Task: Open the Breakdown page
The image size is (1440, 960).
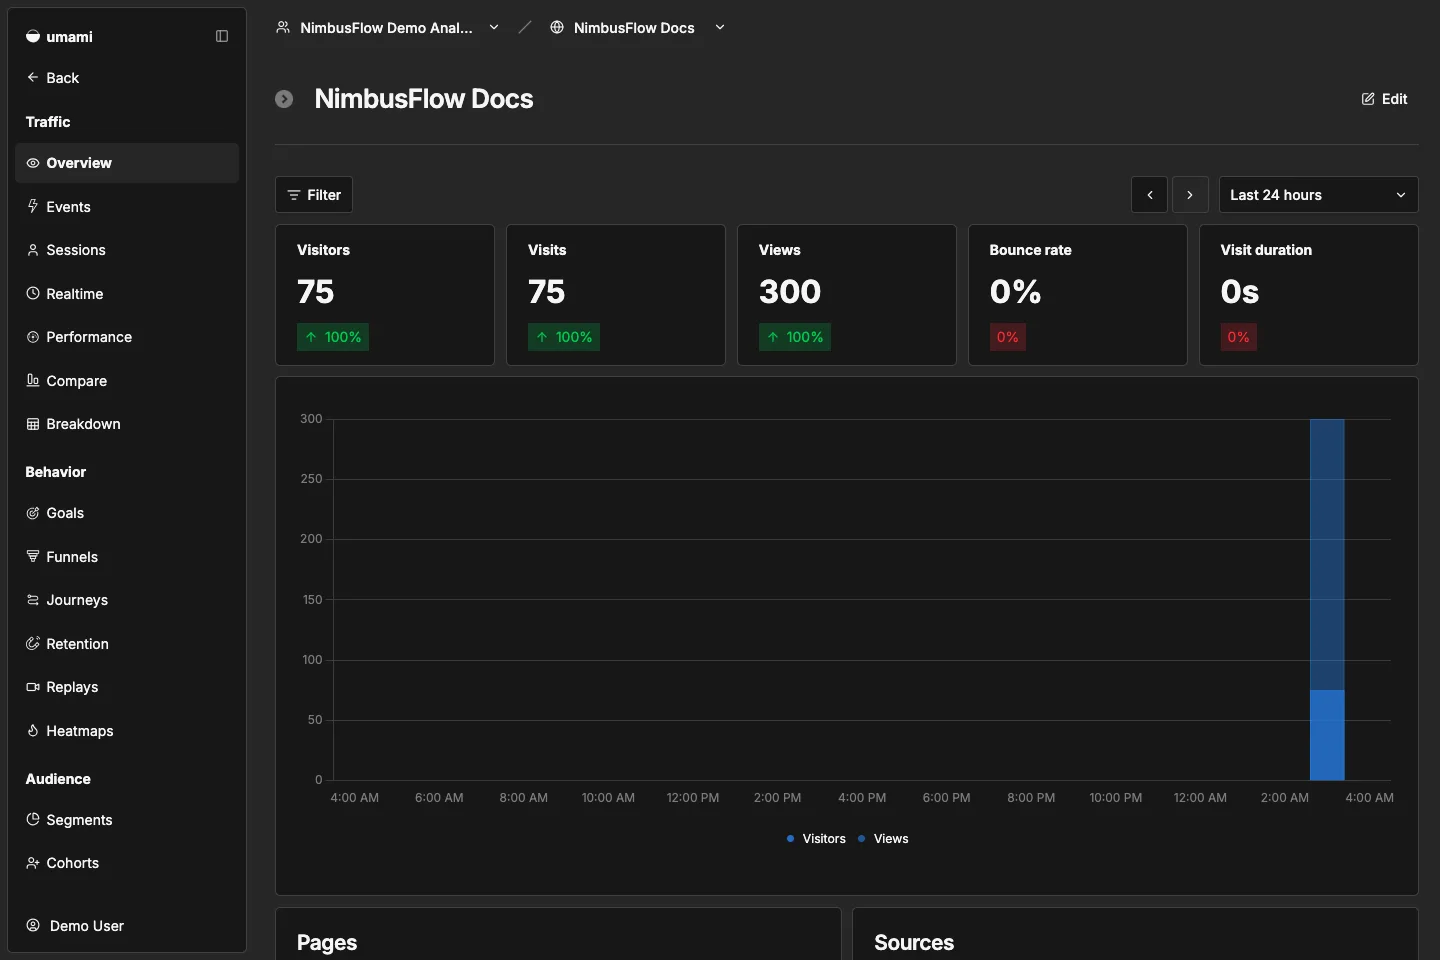Action: tap(127, 424)
